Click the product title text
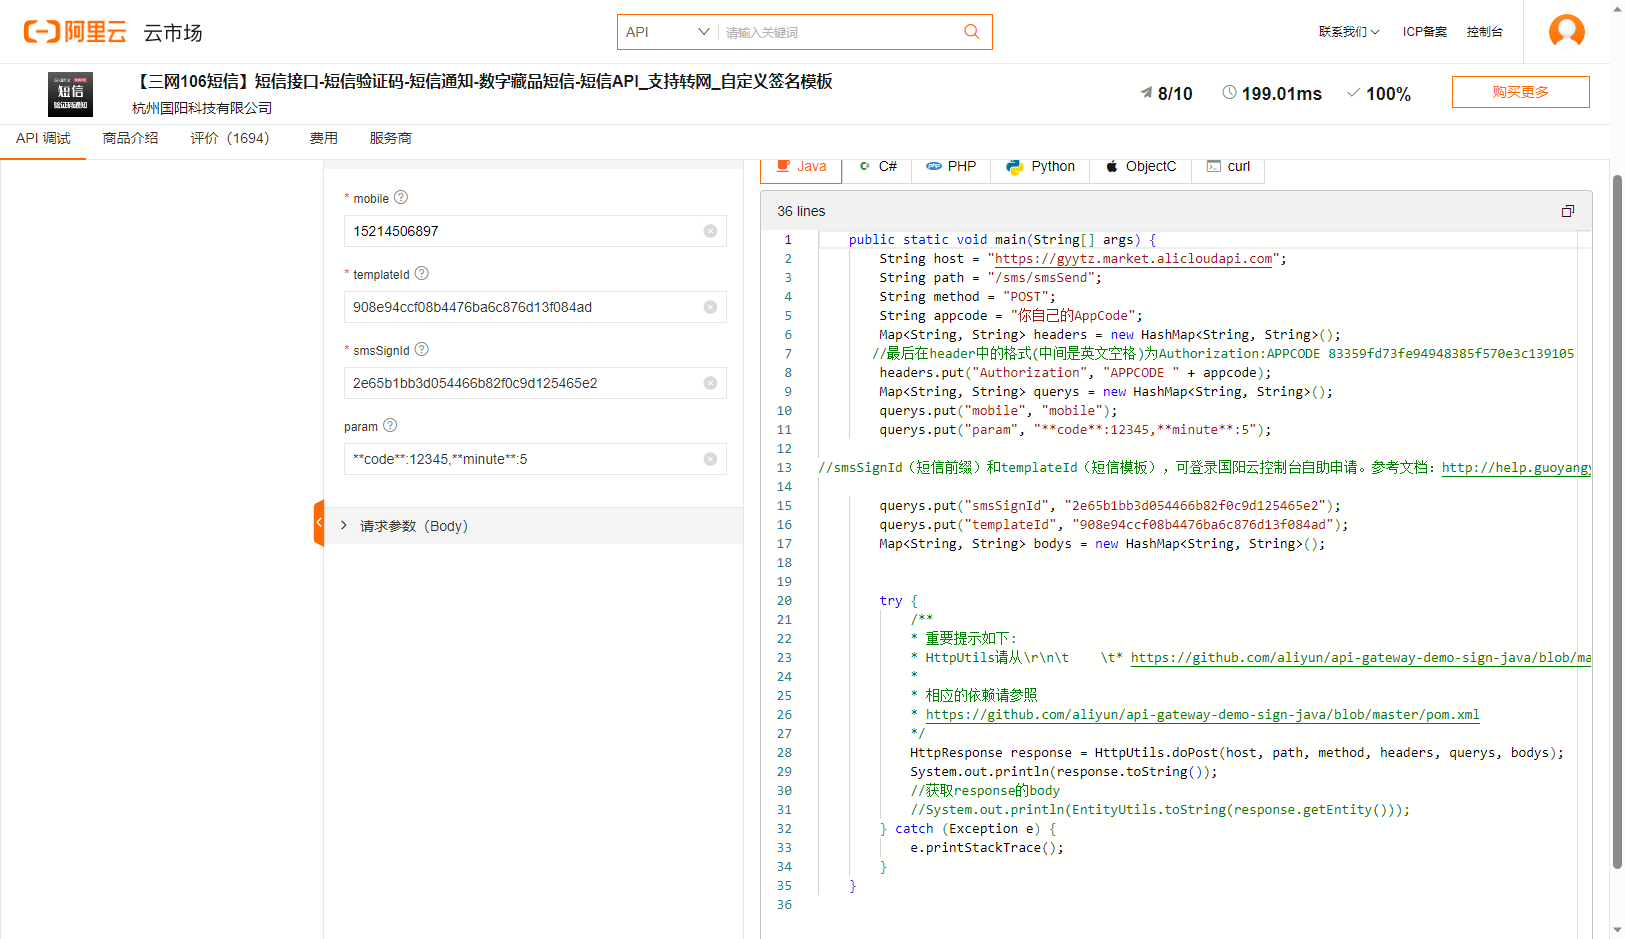1625x939 pixels. pyautogui.click(x=482, y=81)
